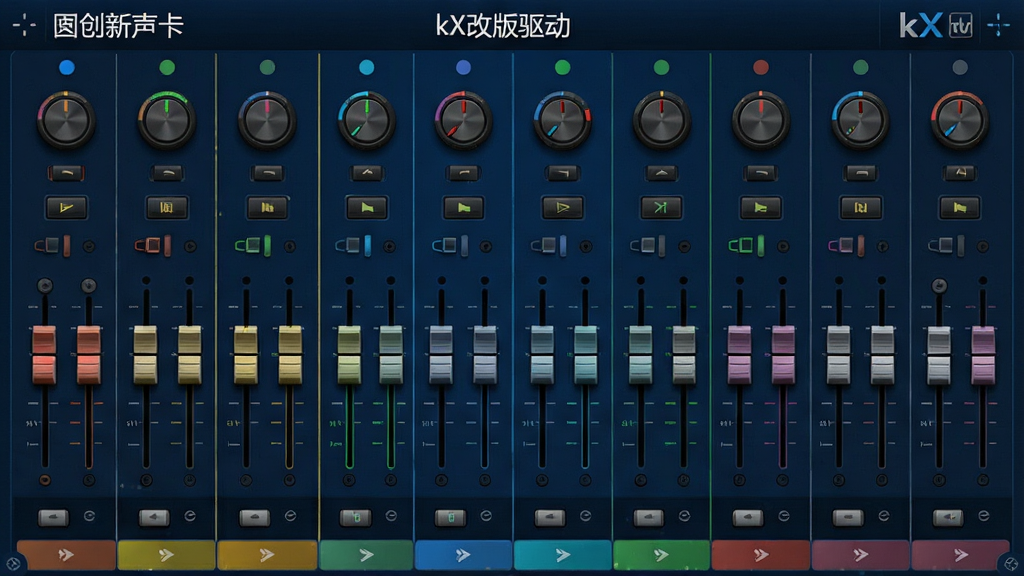Screen dimensions: 1024x576
Task: Click the circular icon beside channel 3 bottom grey button
Action: pyautogui.click(x=291, y=516)
